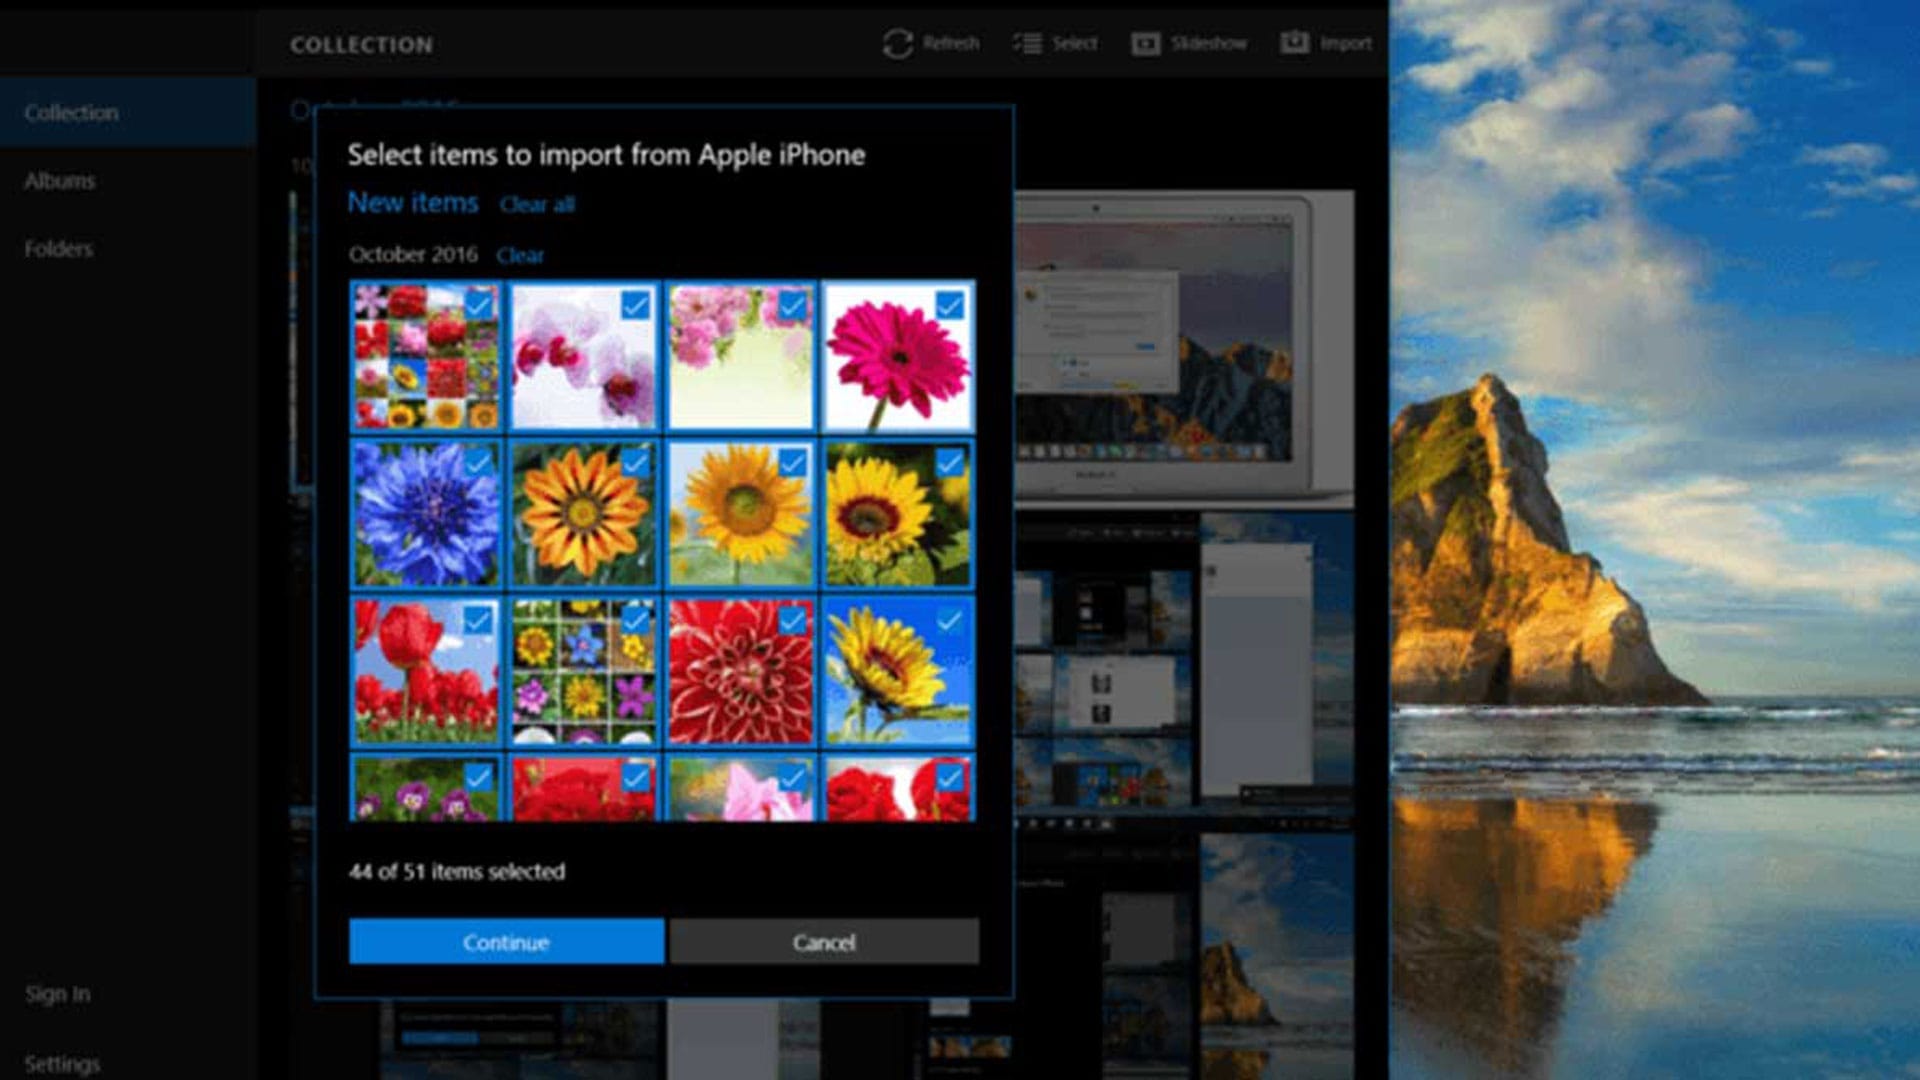Viewport: 1920px width, 1080px height.
Task: Start Slideshow from the toolbar icon
Action: pos(1145,44)
